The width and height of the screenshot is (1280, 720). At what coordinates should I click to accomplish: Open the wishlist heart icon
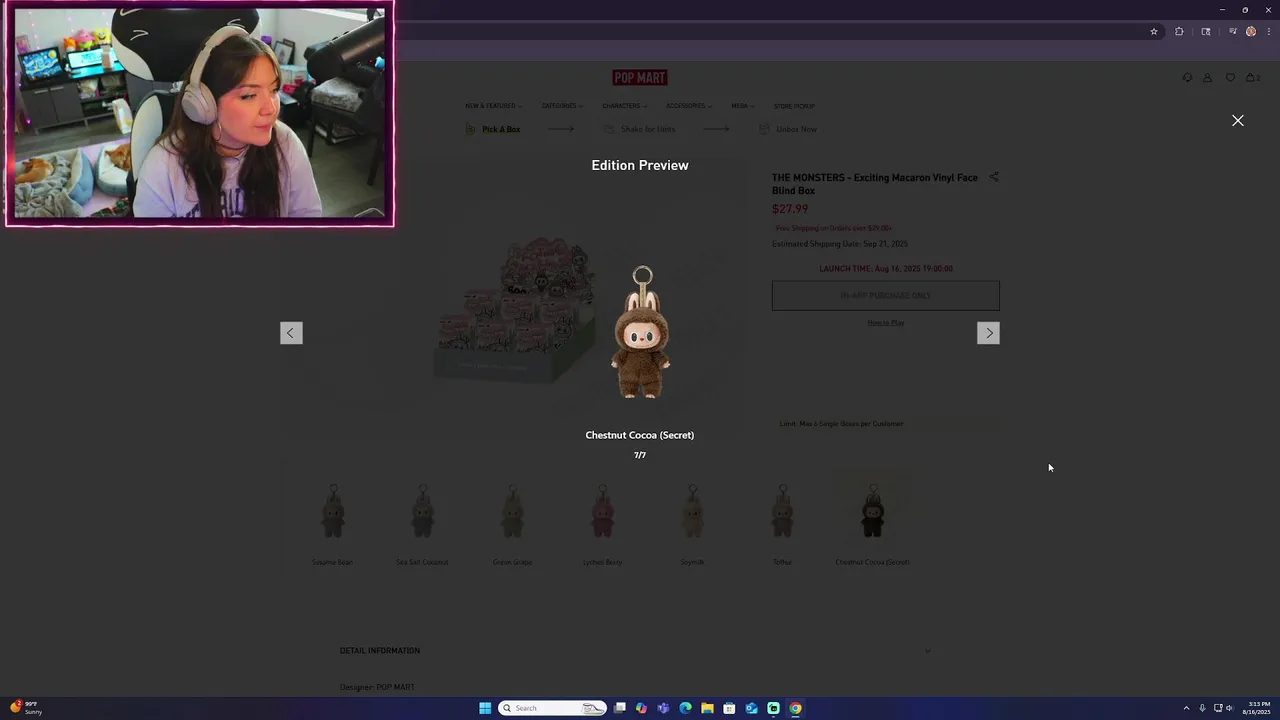(x=1230, y=78)
